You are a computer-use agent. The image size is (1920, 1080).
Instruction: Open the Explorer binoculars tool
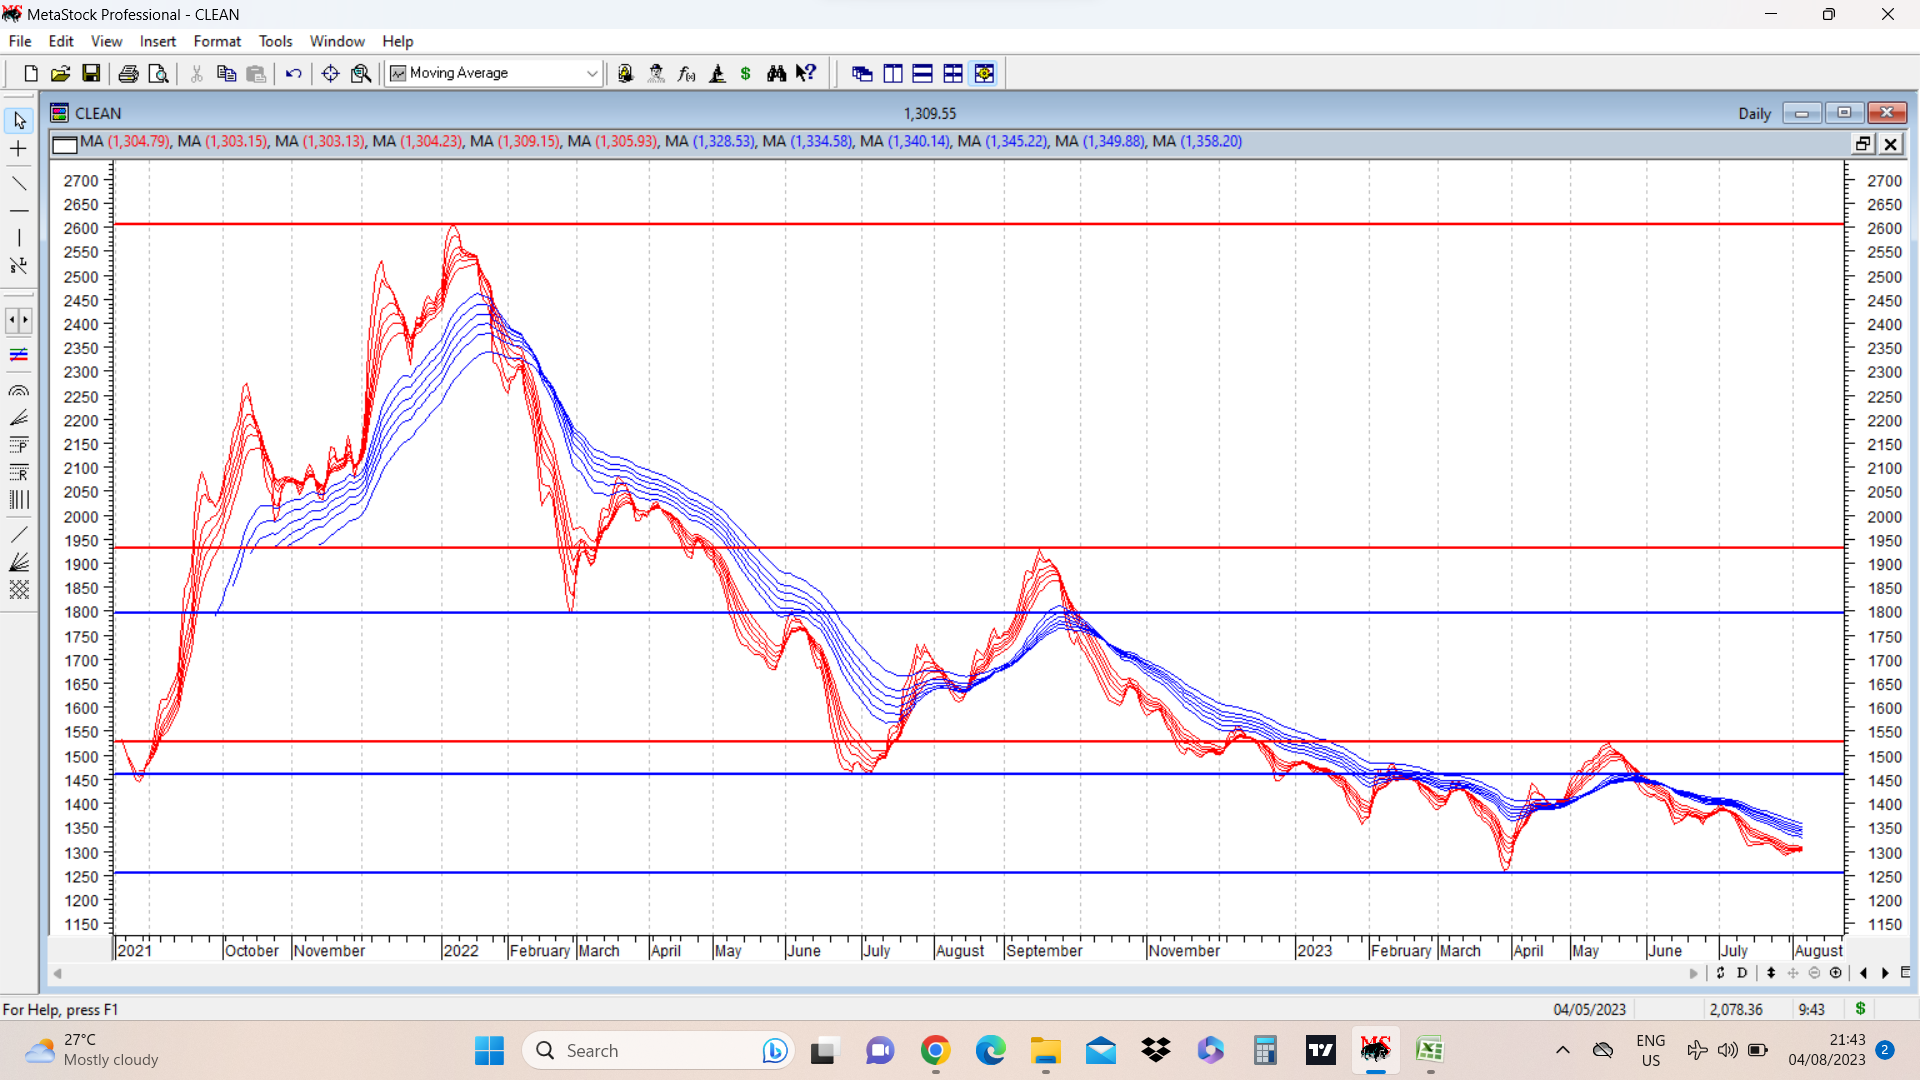pyautogui.click(x=776, y=73)
